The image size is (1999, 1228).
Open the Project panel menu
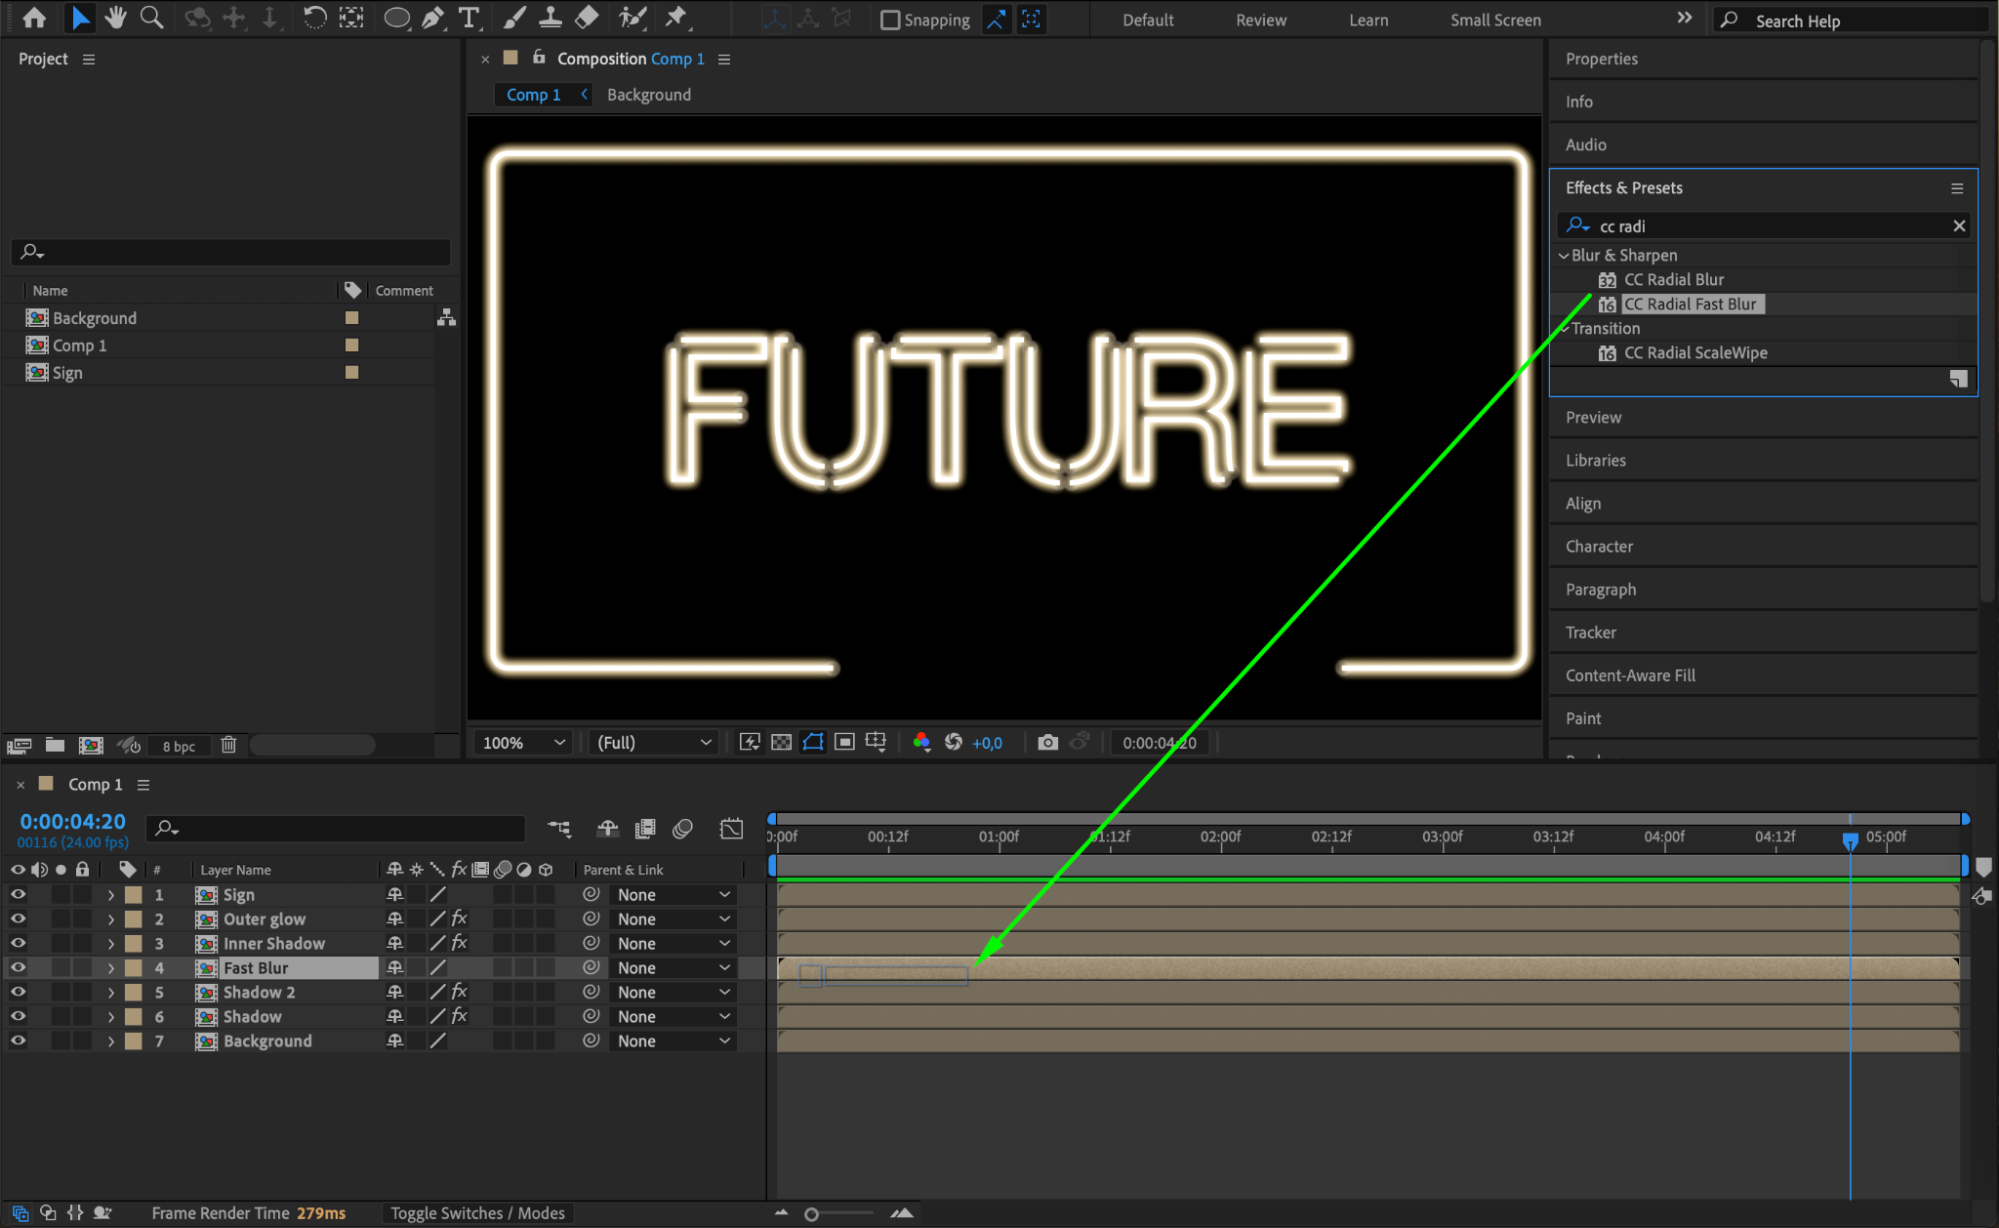click(x=89, y=59)
